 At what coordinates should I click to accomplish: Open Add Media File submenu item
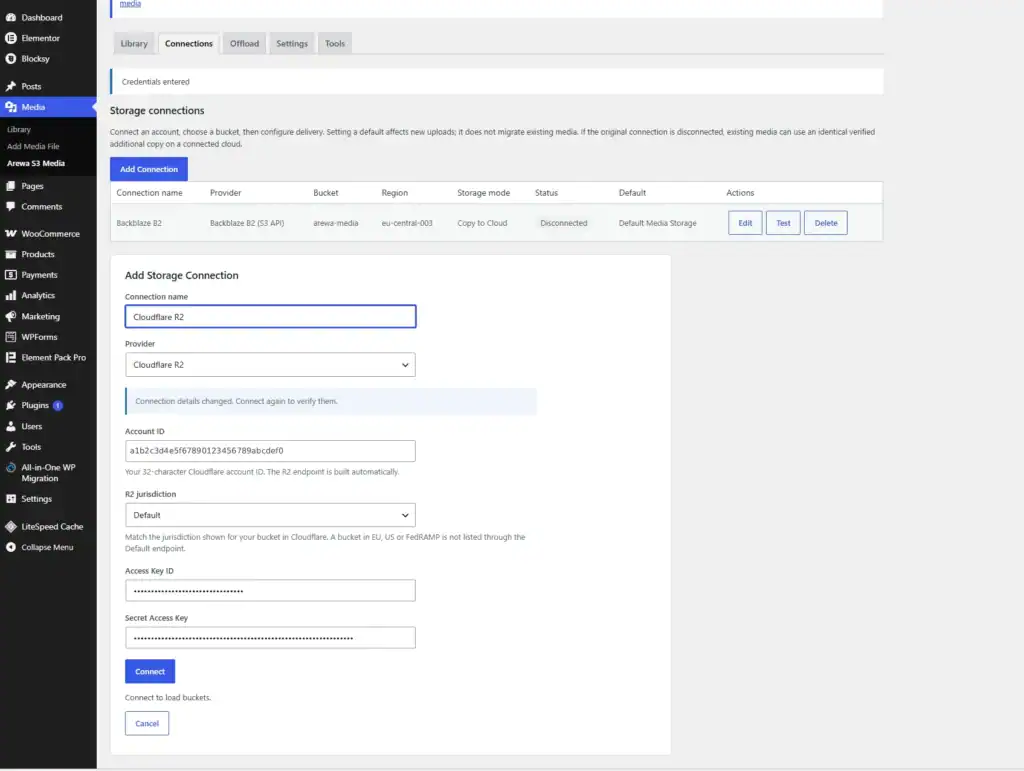pos(33,146)
